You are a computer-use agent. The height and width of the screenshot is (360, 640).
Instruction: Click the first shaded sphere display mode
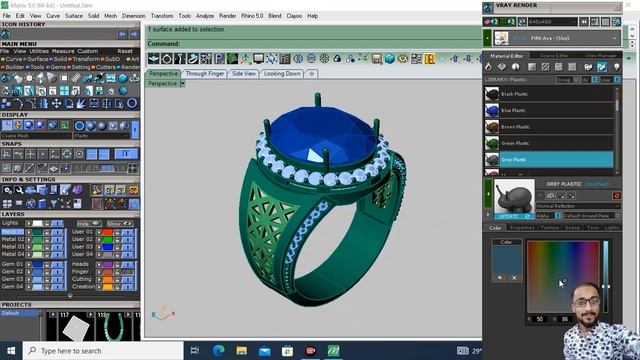click(29, 125)
